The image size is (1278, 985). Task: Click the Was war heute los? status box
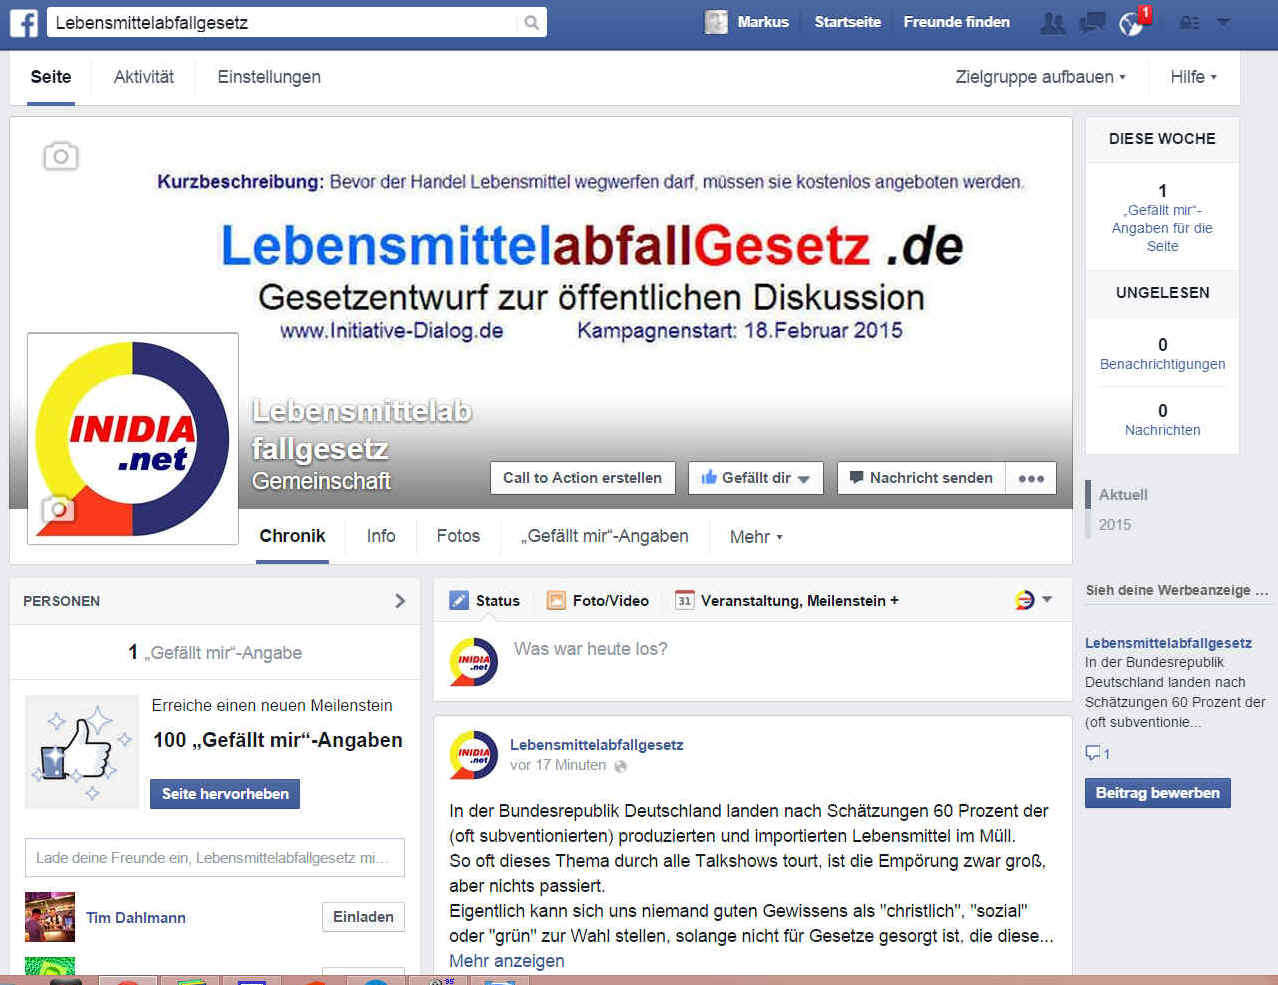(x=752, y=661)
